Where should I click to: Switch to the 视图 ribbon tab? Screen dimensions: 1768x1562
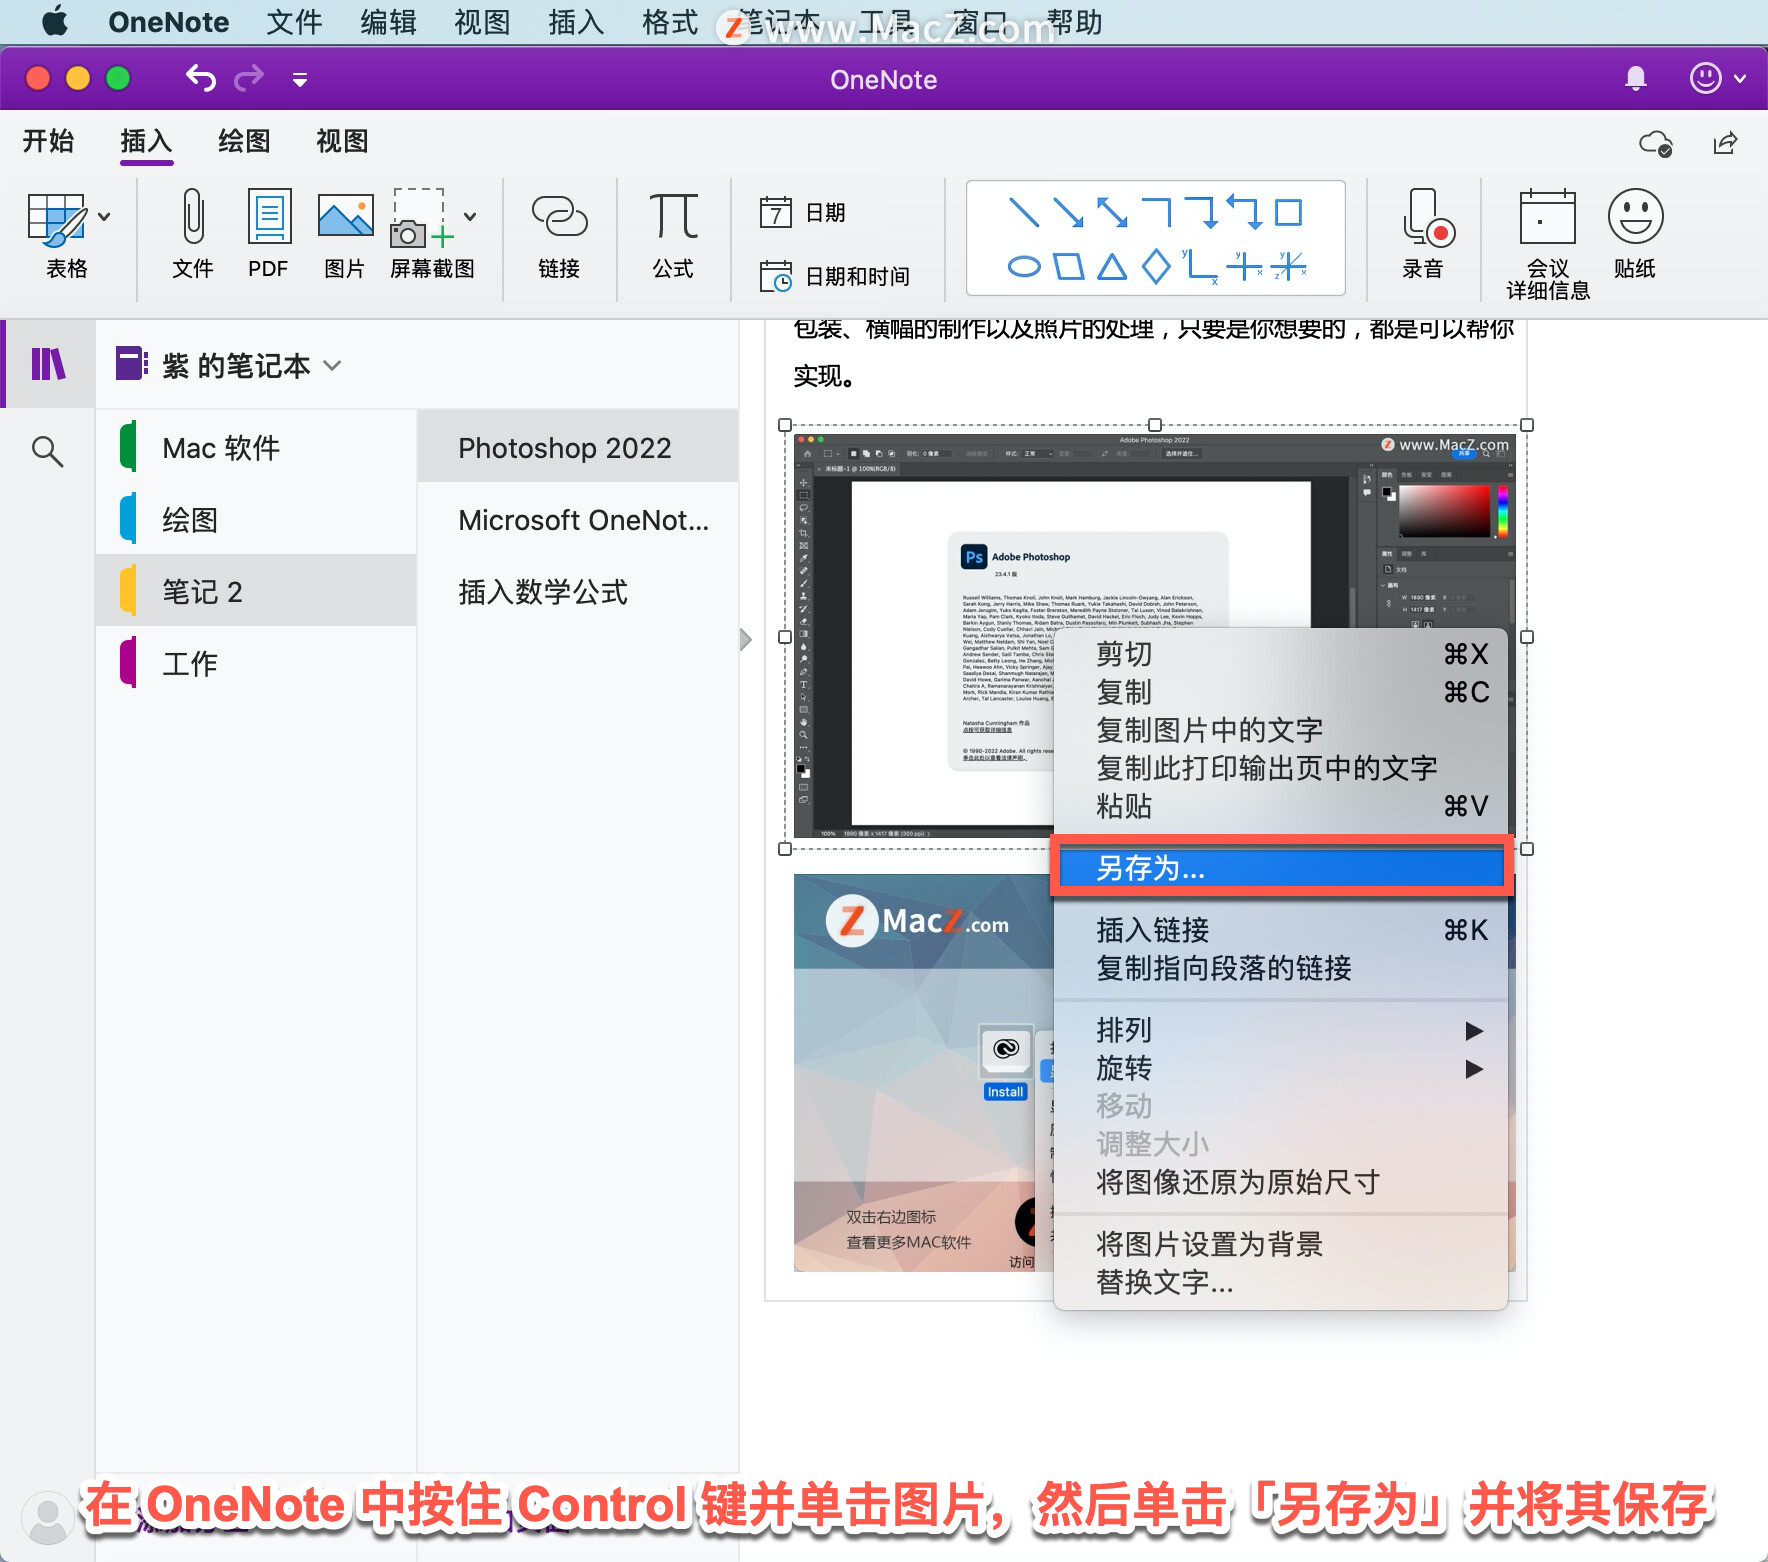(342, 141)
